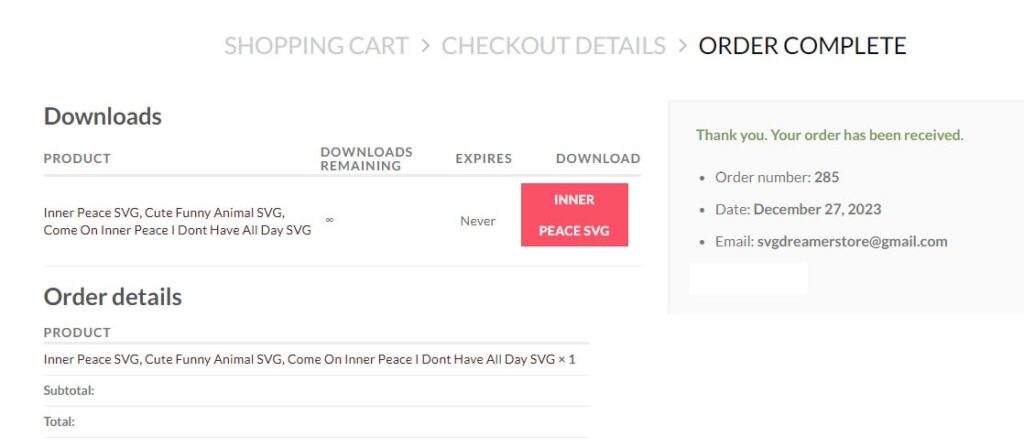Click the chevron before ORDER COMPLETE
The height and width of the screenshot is (448, 1024).
coord(682,46)
